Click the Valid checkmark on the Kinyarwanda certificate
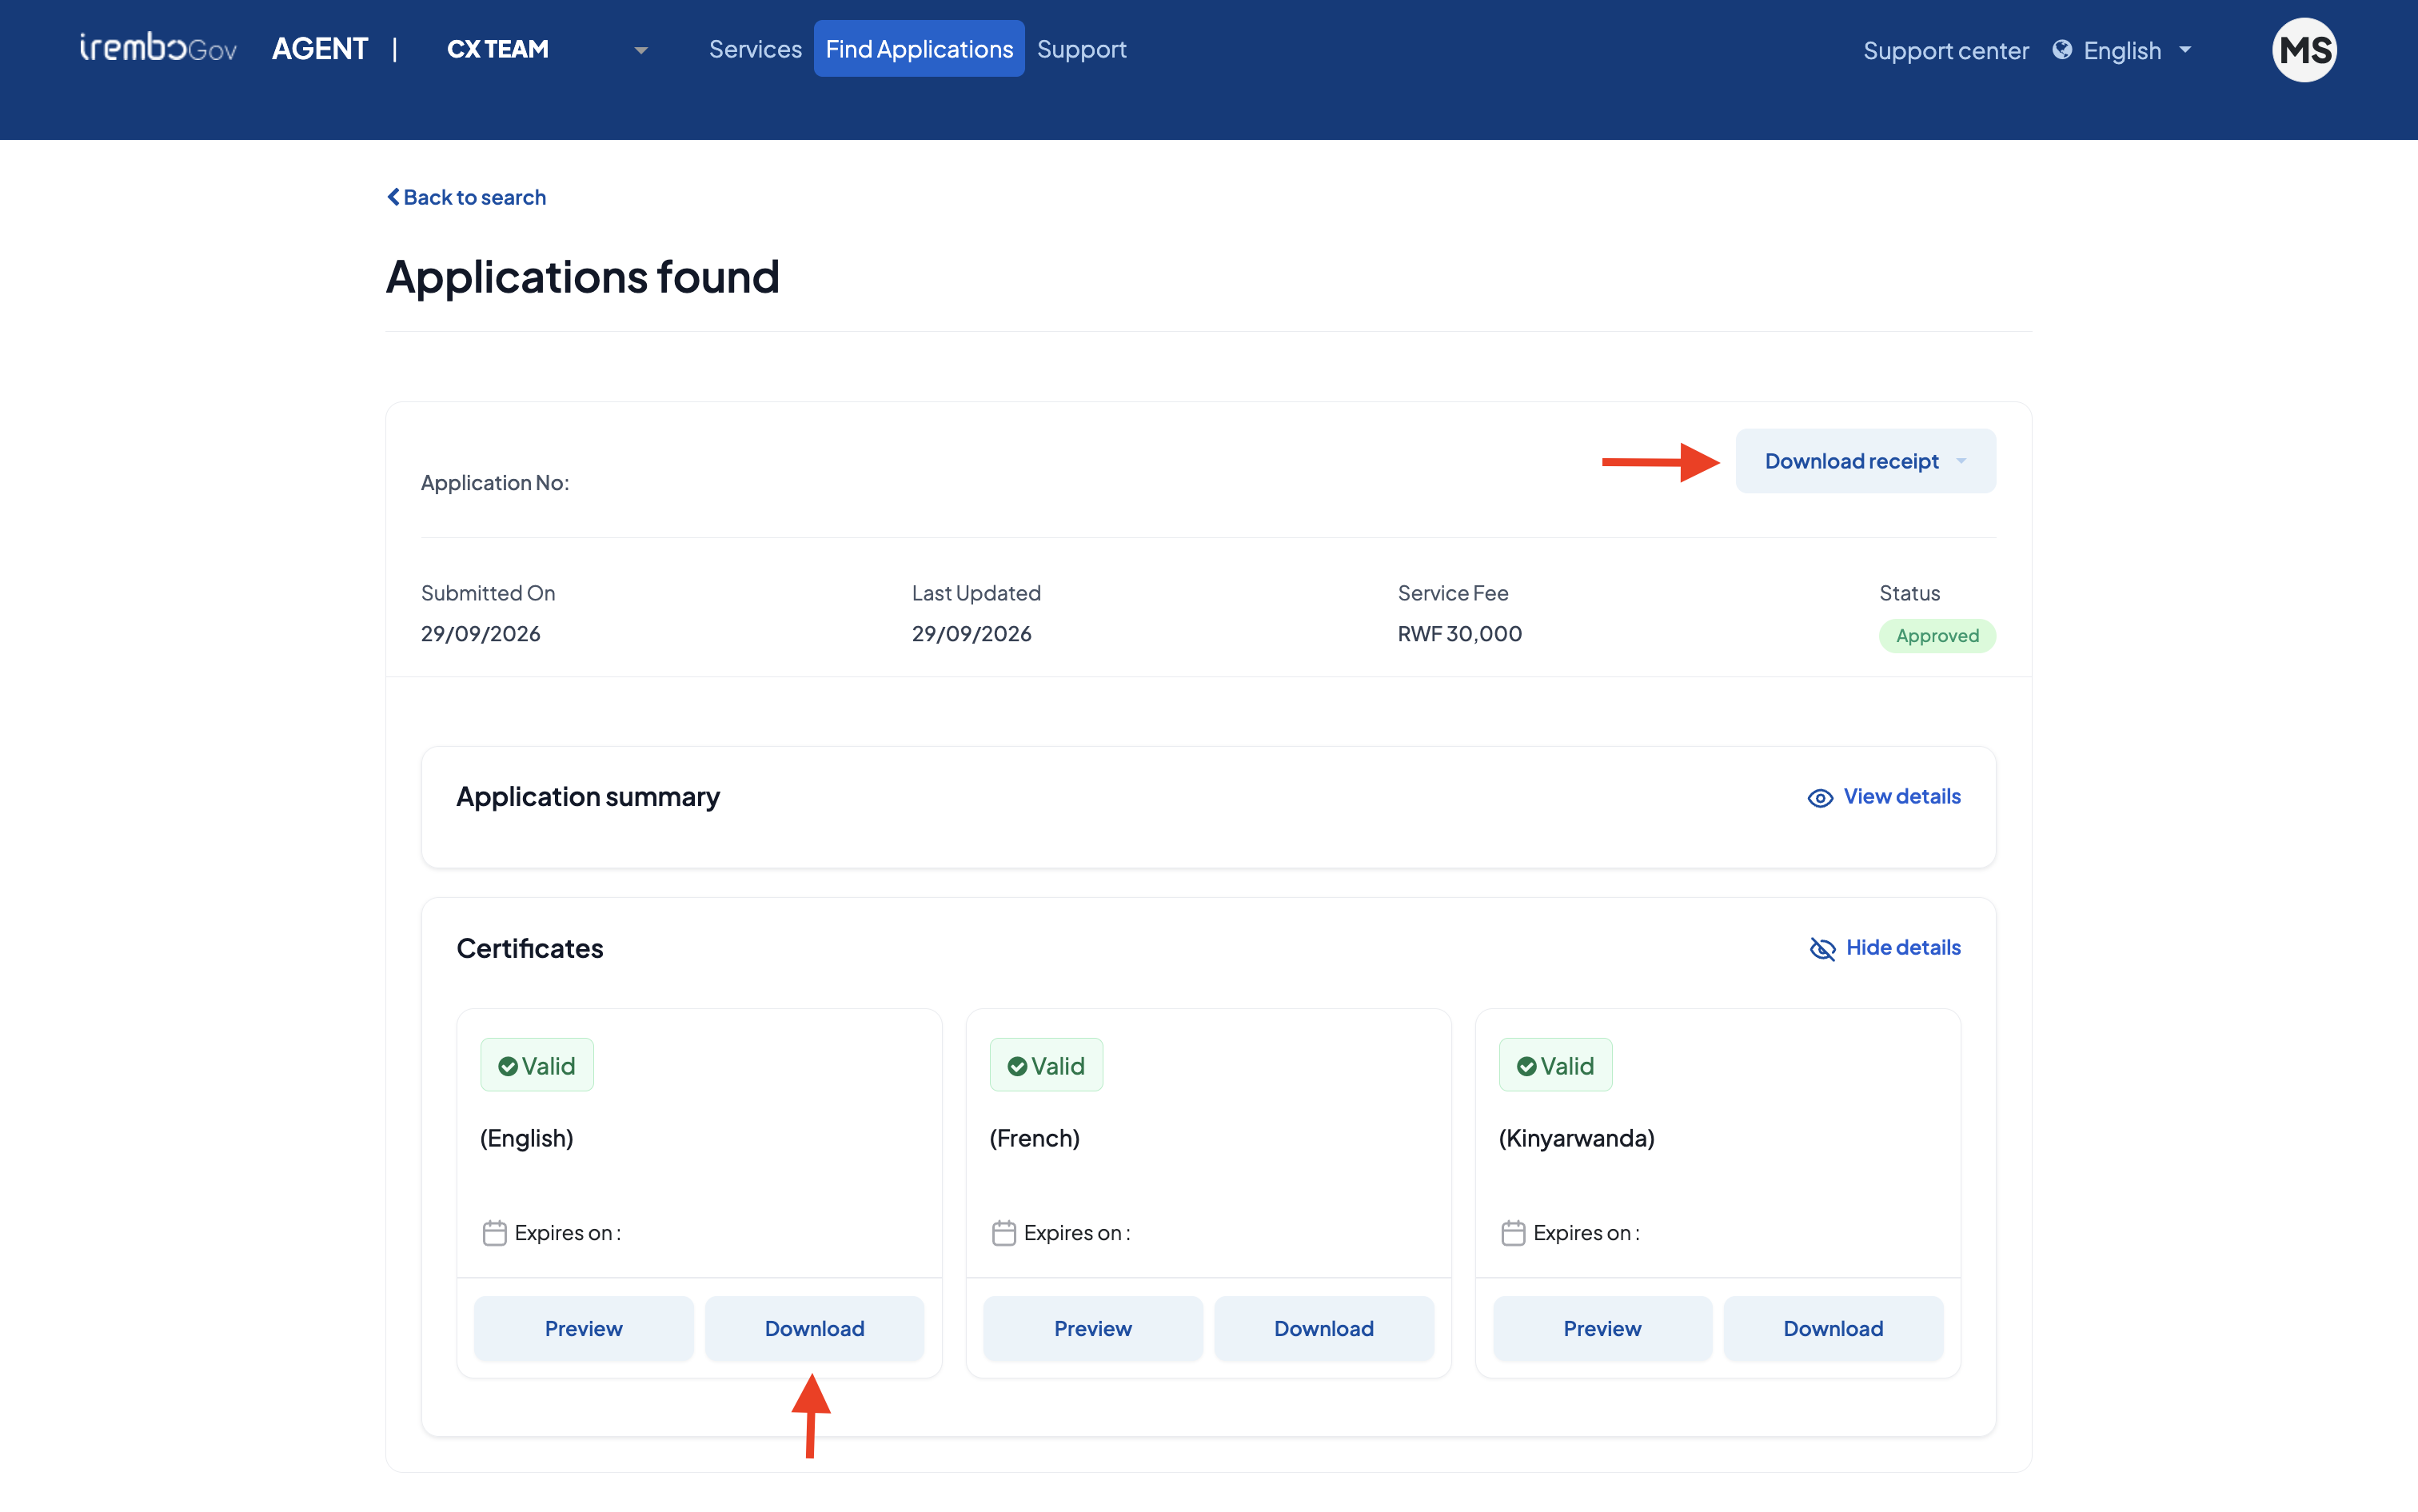The width and height of the screenshot is (2418, 1512). pyautogui.click(x=1526, y=1066)
